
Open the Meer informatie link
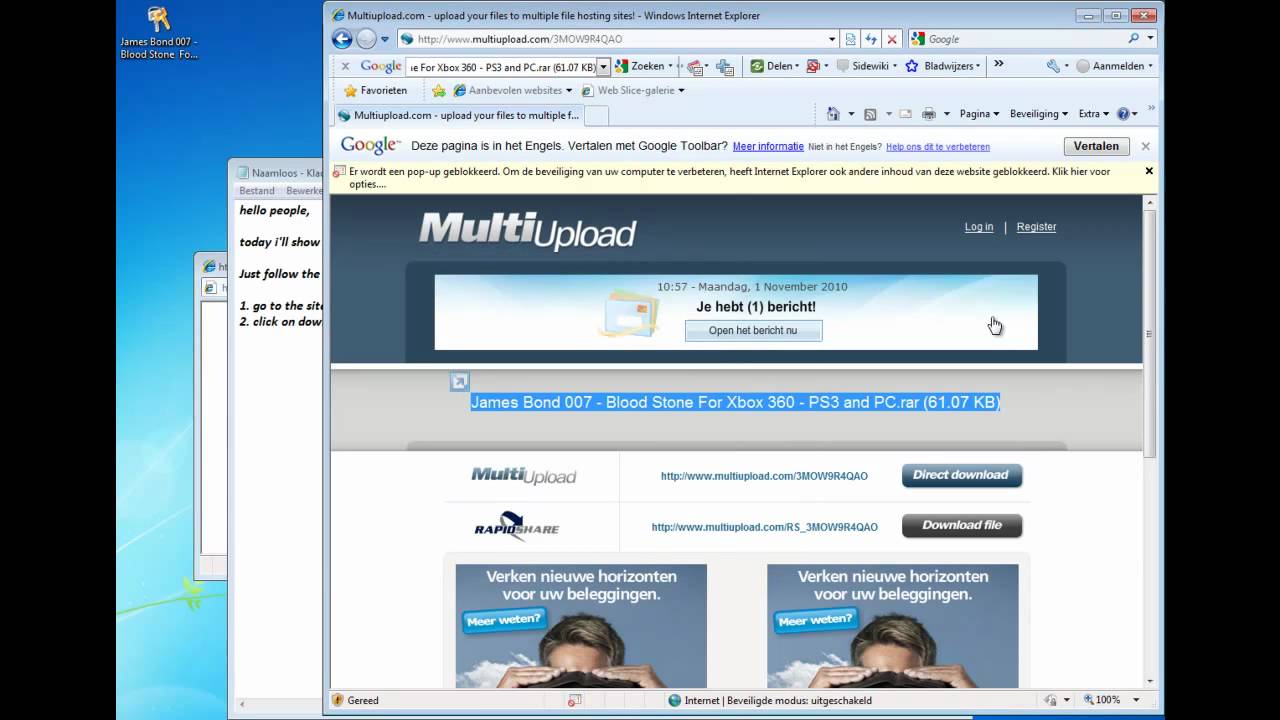point(768,146)
